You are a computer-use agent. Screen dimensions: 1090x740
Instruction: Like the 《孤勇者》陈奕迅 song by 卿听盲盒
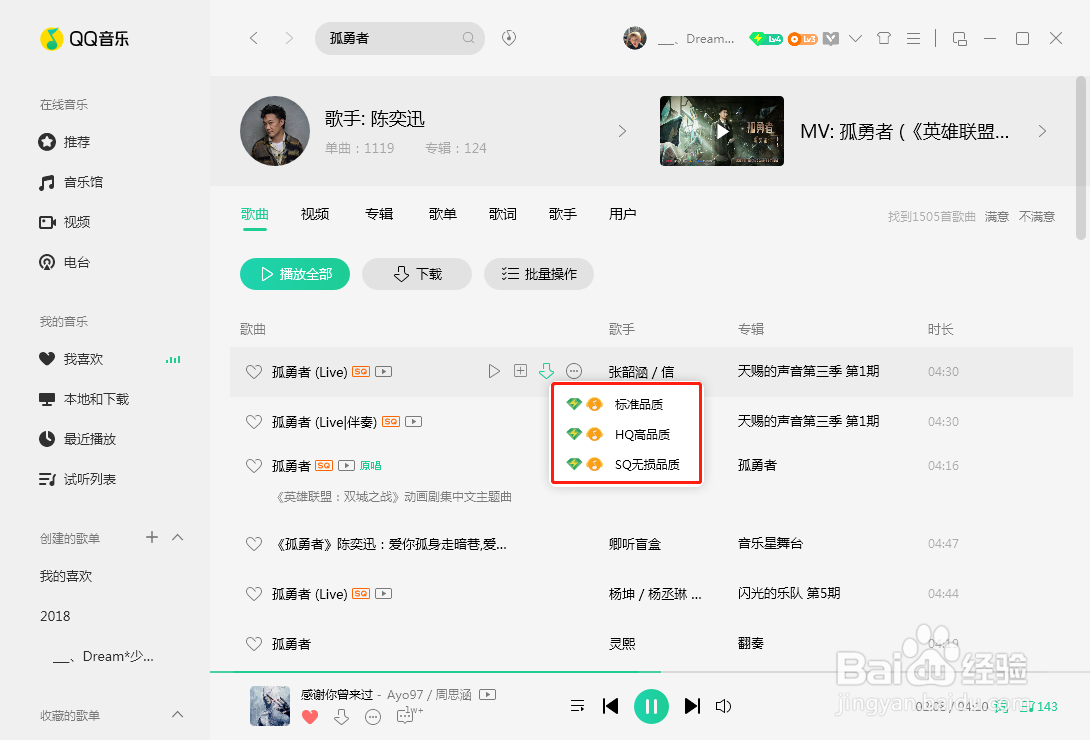pos(254,544)
